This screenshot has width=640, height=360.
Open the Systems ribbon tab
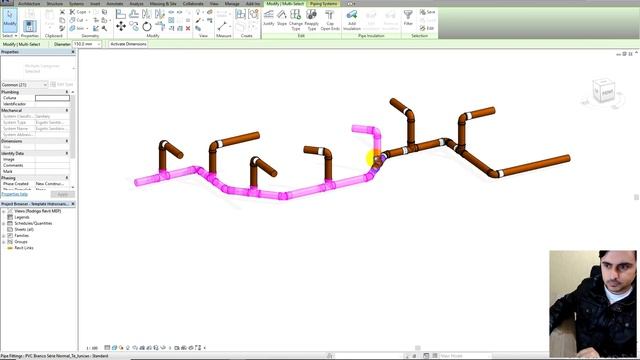[x=76, y=4]
